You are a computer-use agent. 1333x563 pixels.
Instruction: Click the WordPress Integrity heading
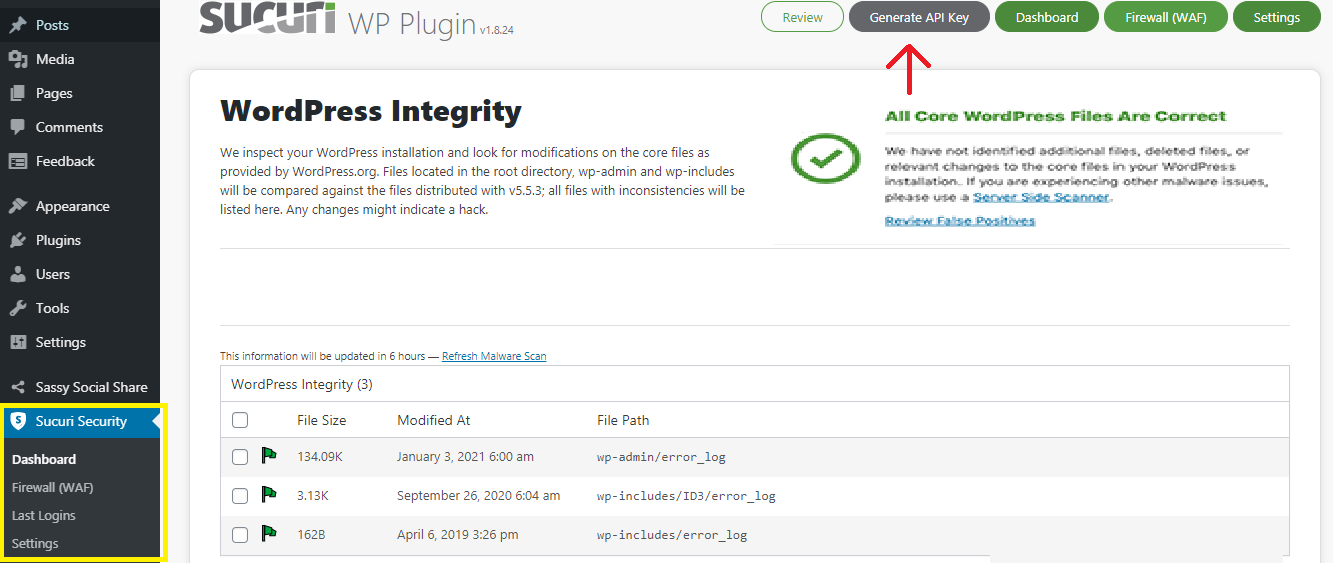click(371, 111)
